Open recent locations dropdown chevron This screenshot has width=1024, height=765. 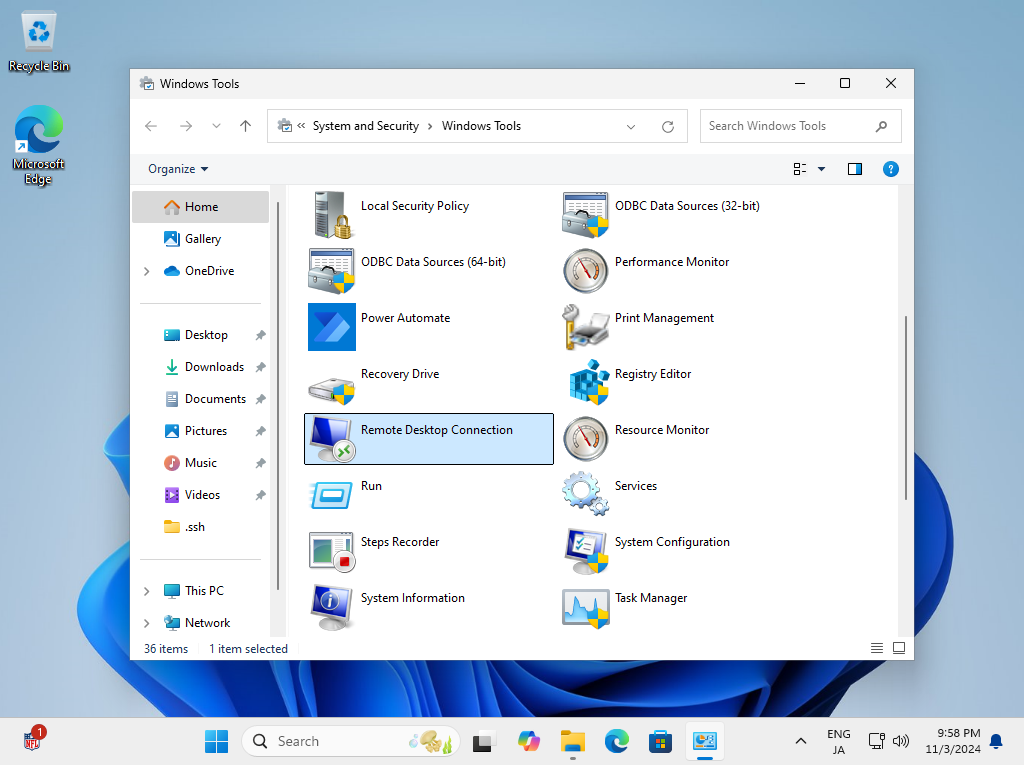pyautogui.click(x=216, y=126)
